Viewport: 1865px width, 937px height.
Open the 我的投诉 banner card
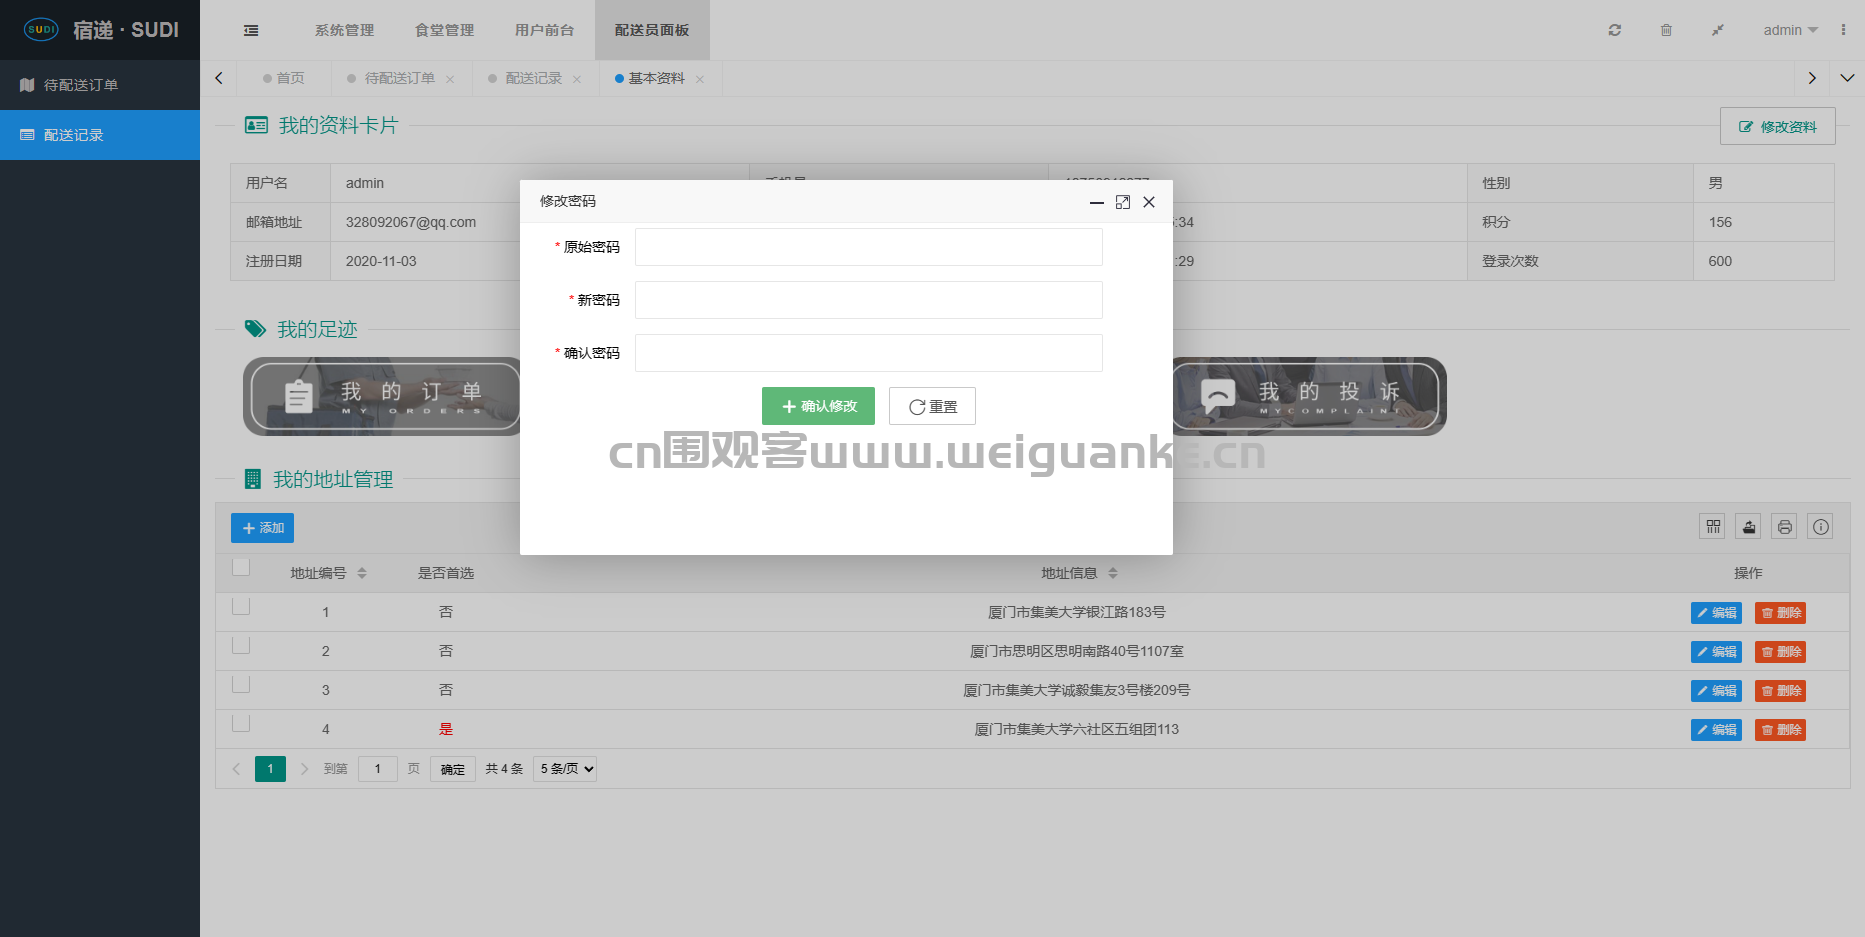tap(1309, 396)
